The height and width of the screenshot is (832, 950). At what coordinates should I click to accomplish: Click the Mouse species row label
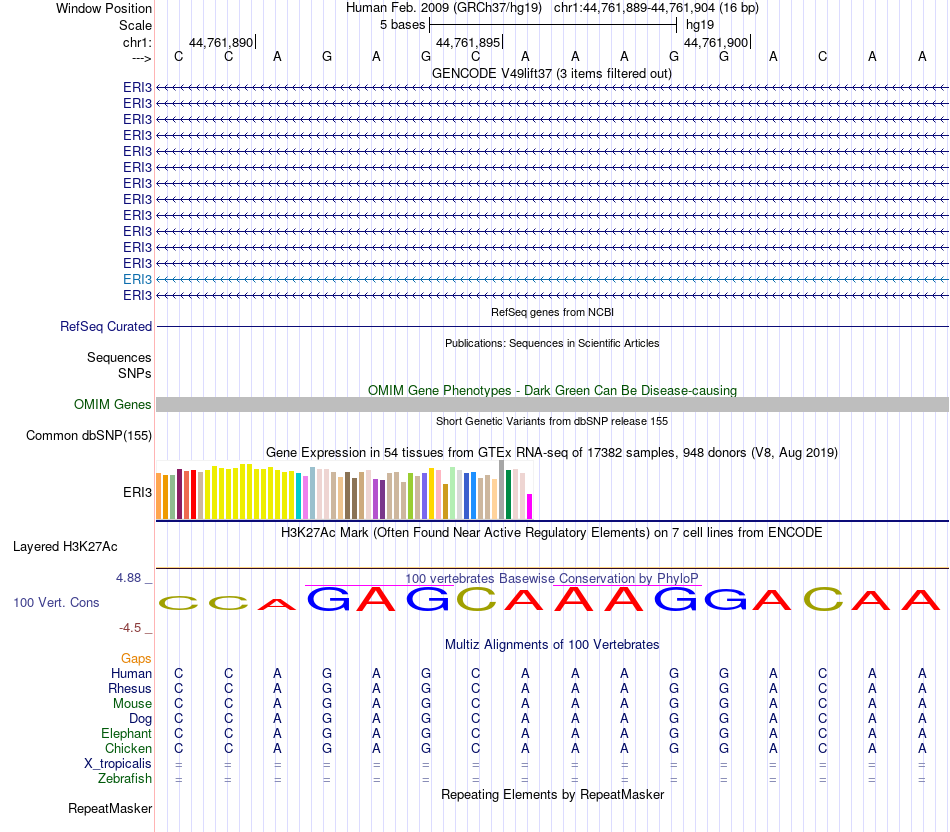click(x=132, y=704)
